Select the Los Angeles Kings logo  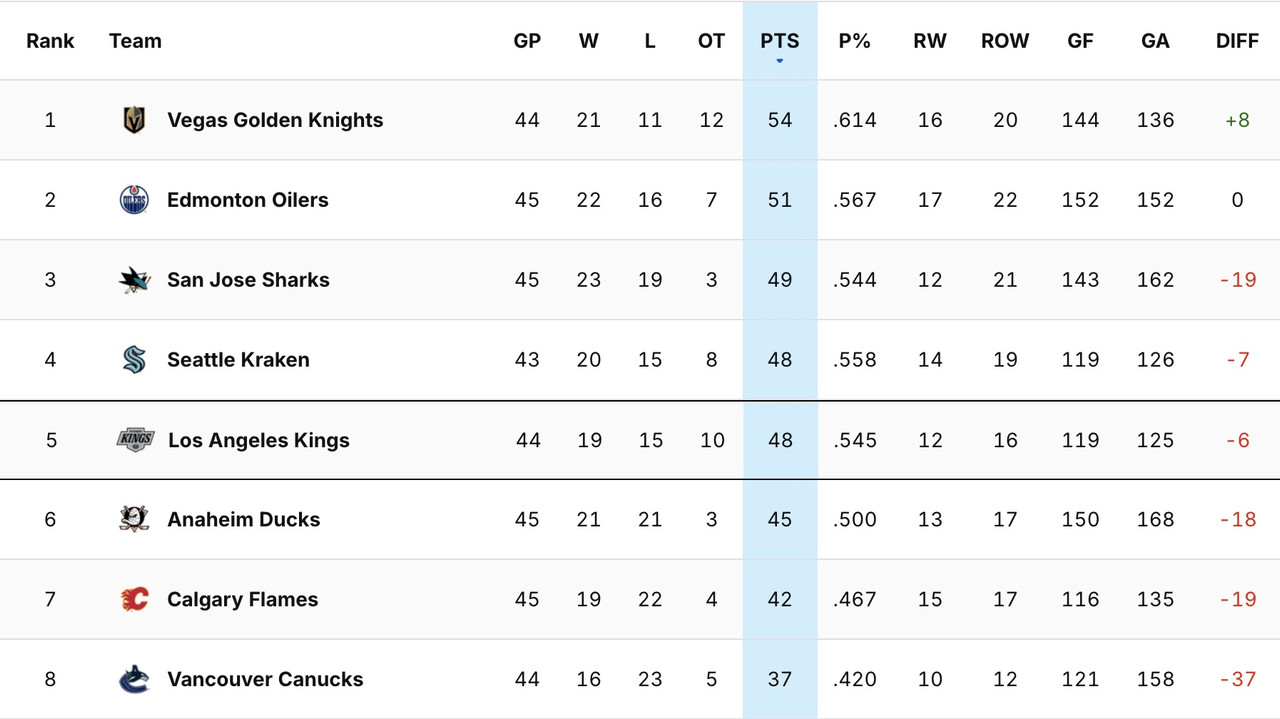134,439
